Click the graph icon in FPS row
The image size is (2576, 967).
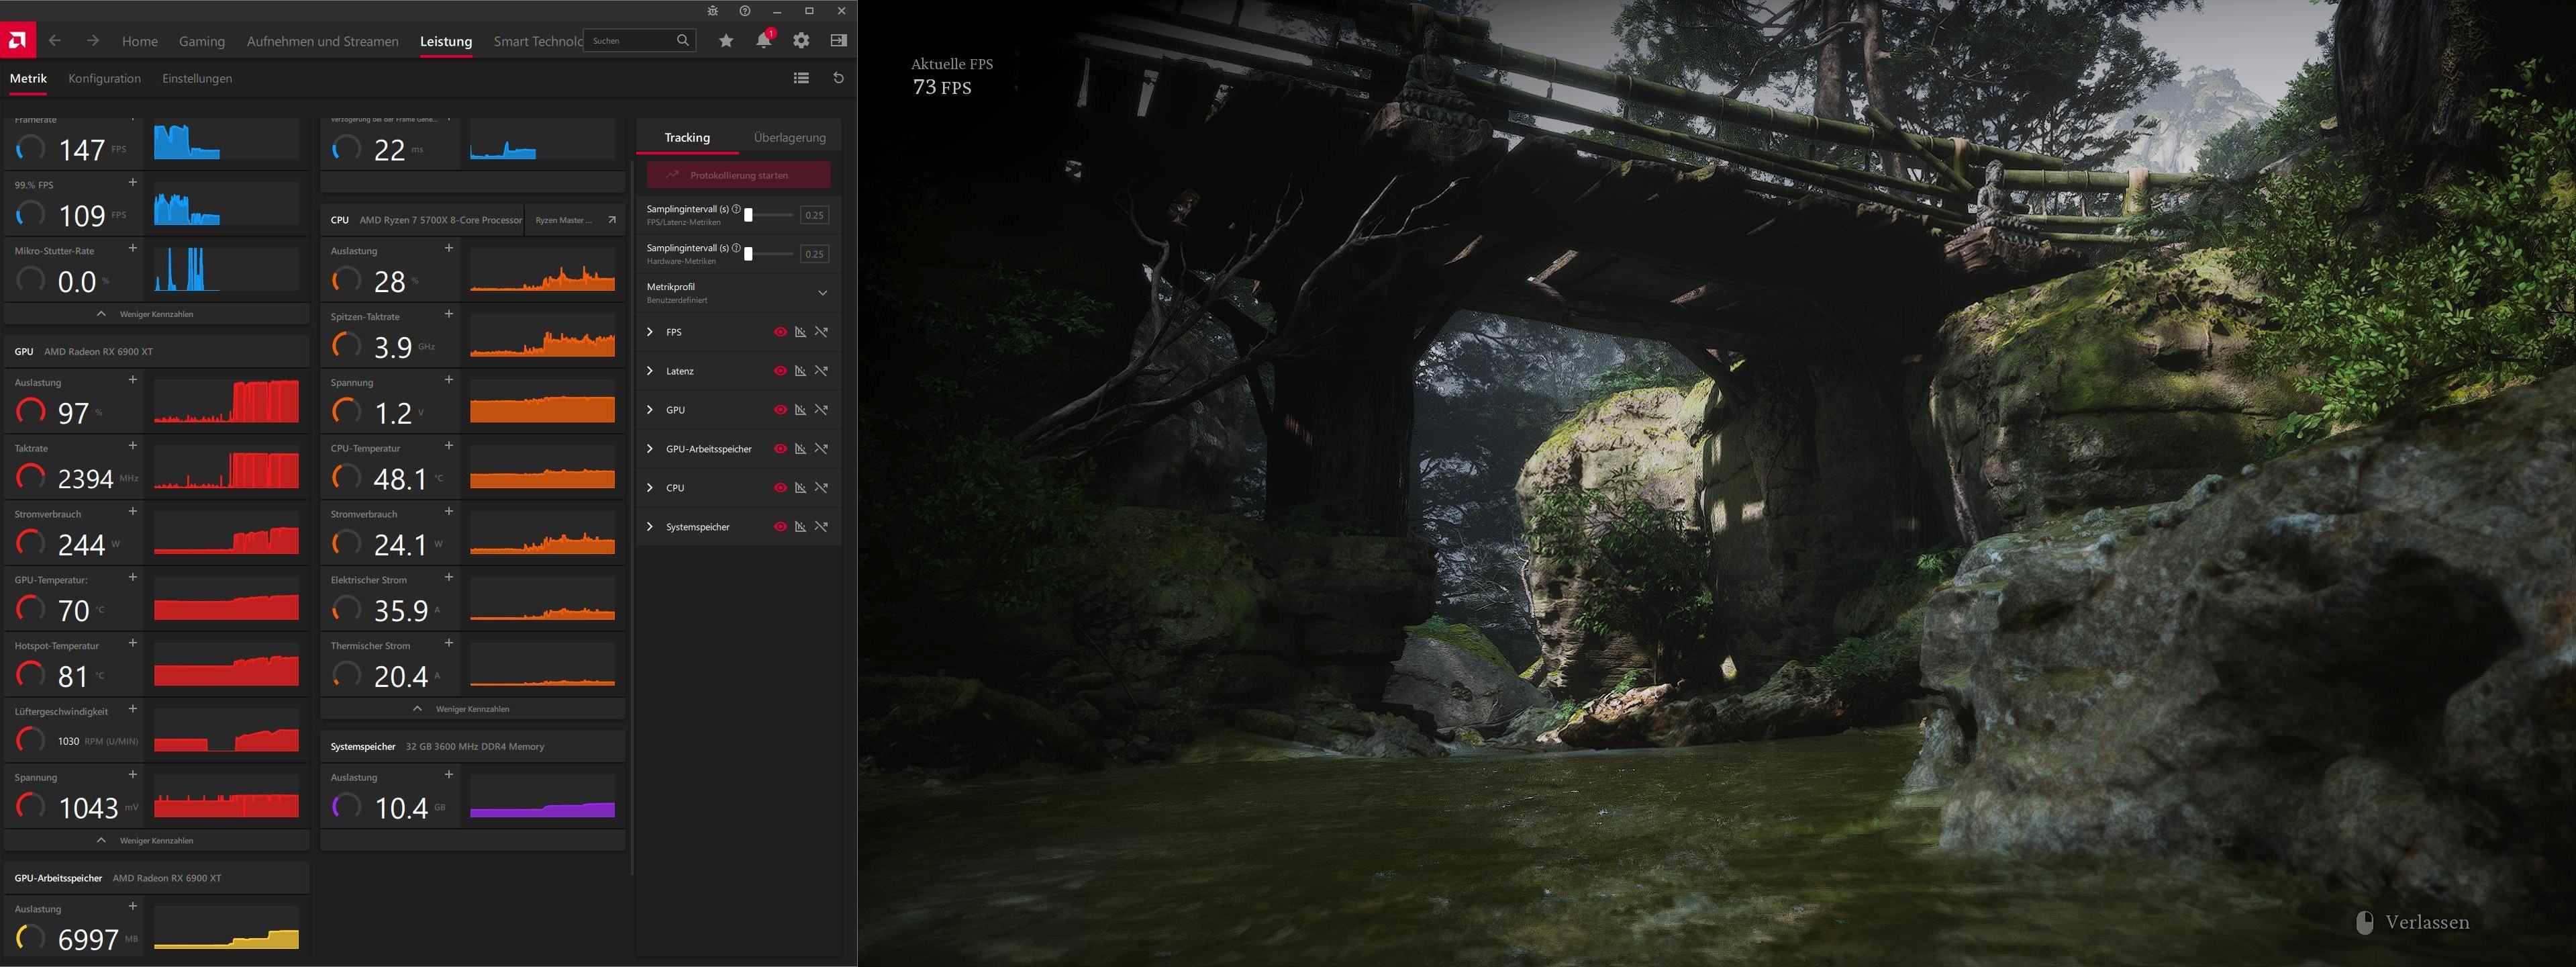[x=800, y=332]
